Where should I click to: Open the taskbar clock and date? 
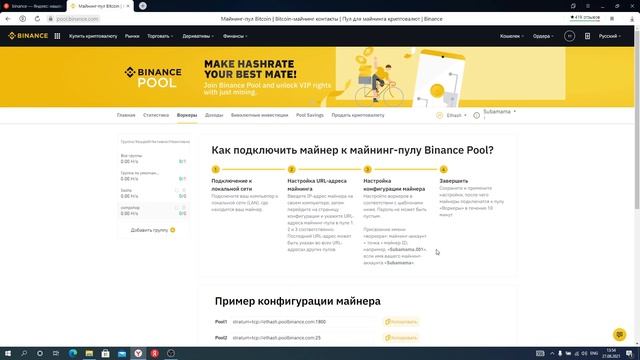pyautogui.click(x=611, y=353)
